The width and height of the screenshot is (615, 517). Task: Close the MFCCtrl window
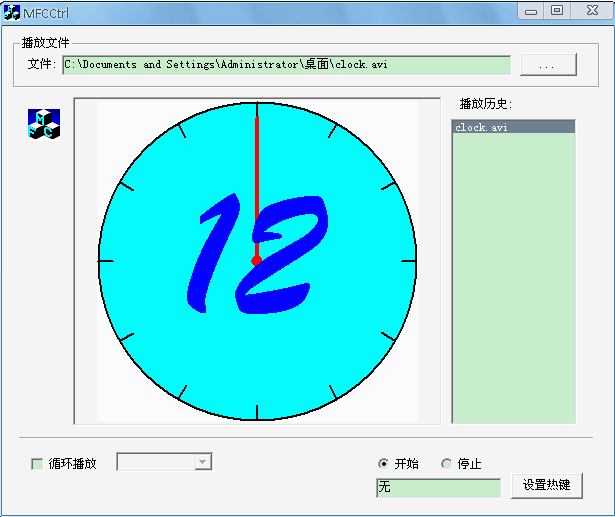click(x=592, y=11)
